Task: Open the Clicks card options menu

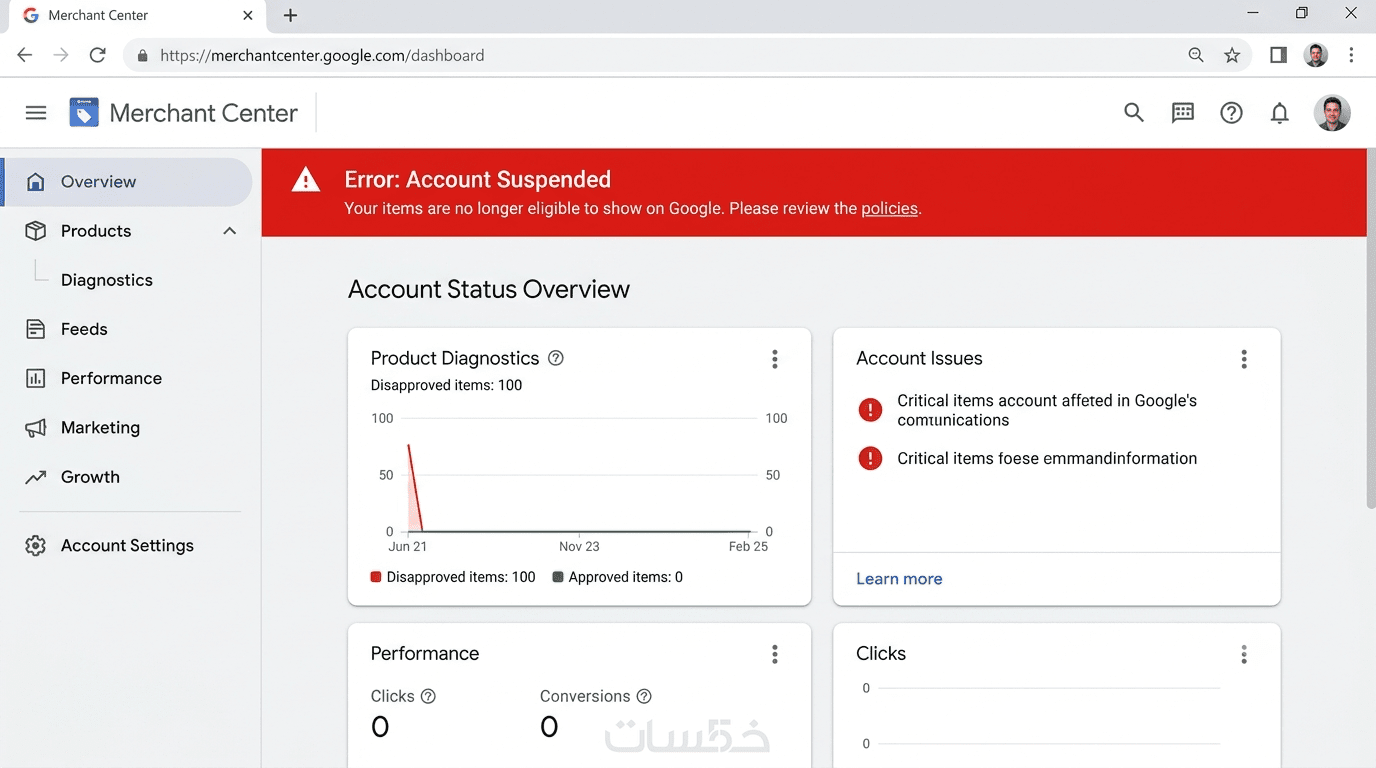Action: (1244, 654)
